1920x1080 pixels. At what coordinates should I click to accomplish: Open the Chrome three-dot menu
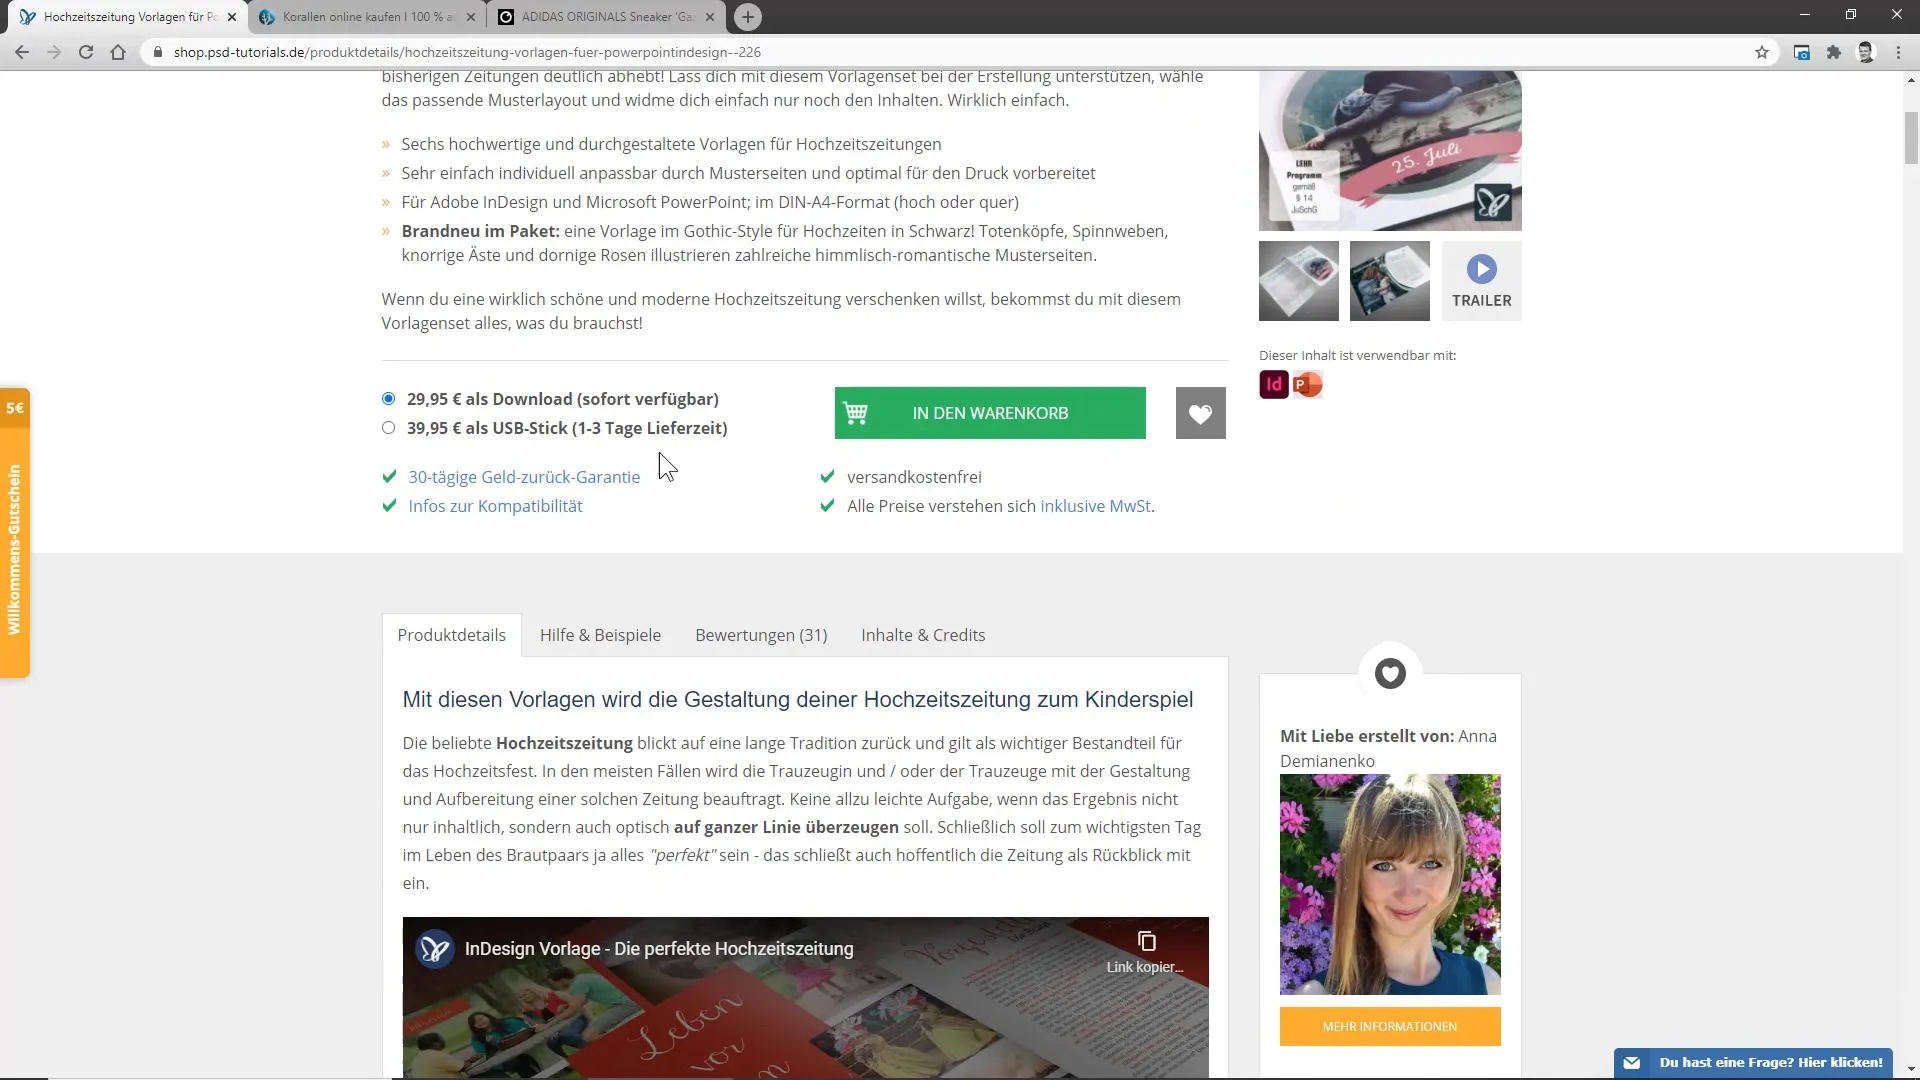[x=1898, y=52]
